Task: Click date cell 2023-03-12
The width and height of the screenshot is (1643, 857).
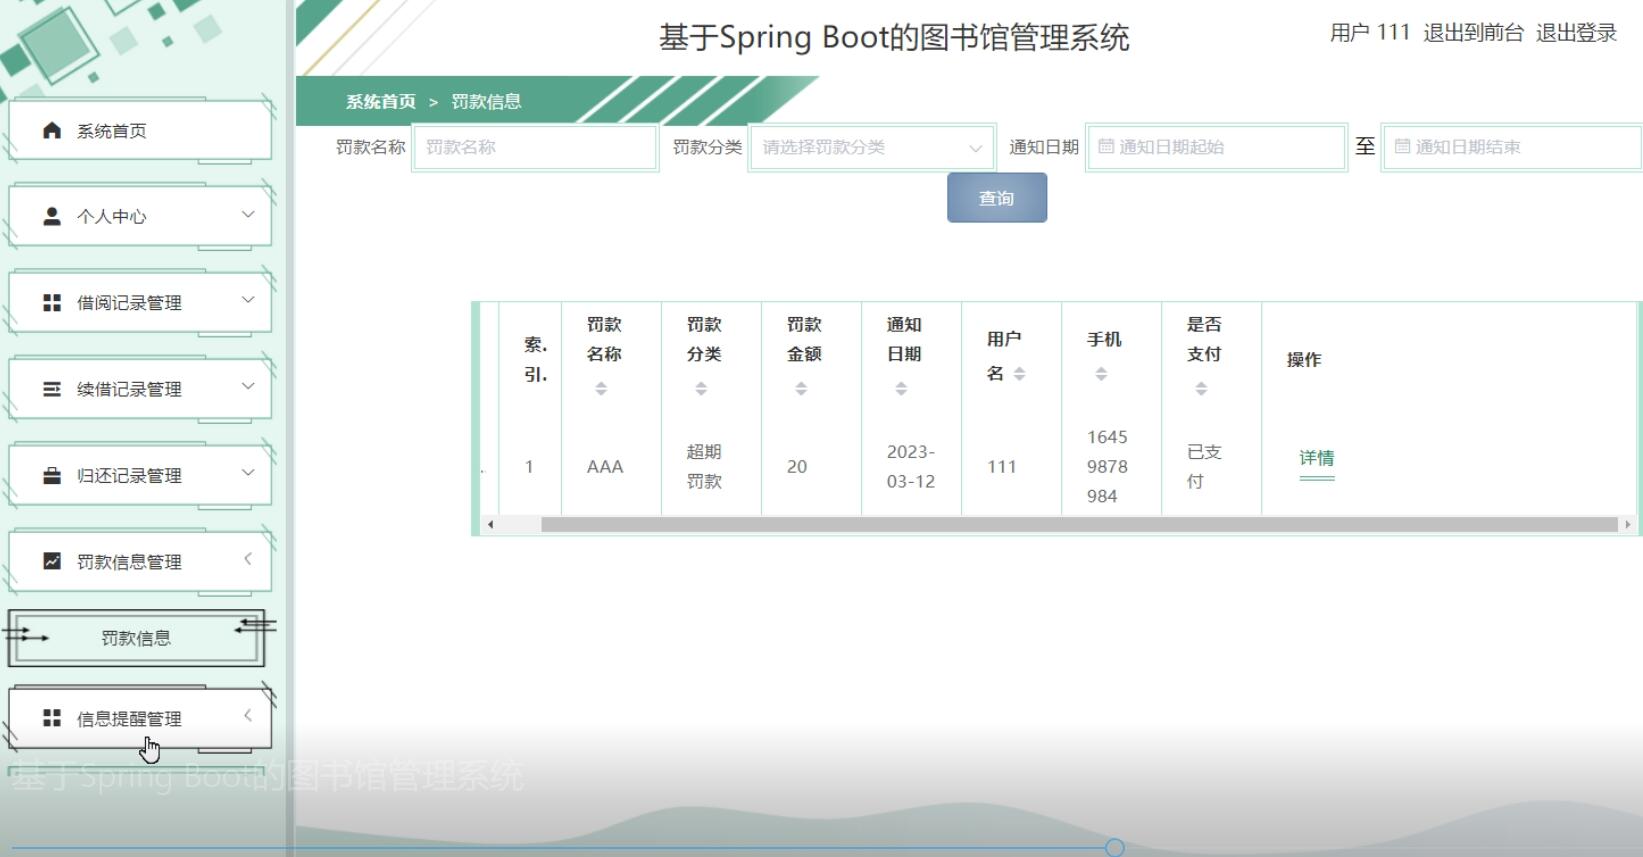Action: tap(911, 466)
